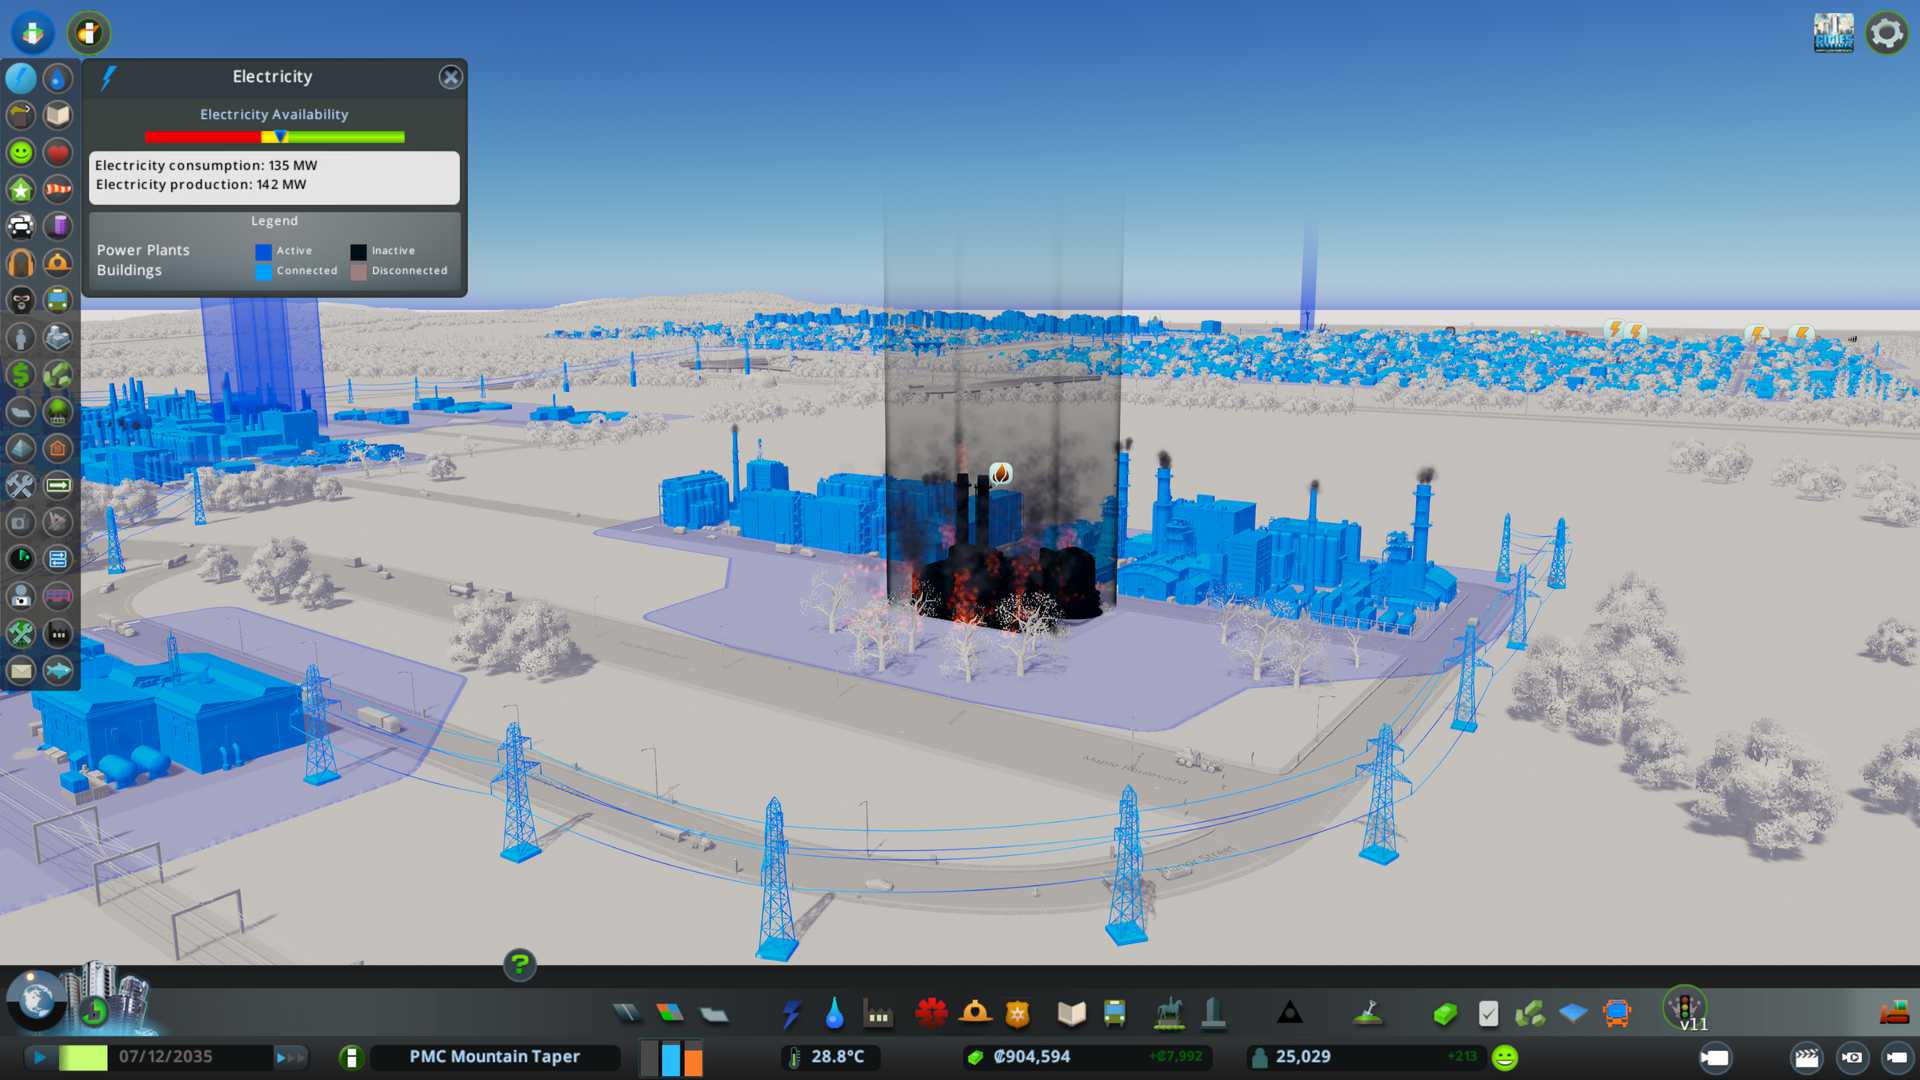Open the Landscaping shovel tool menu
Screen dimensions: 1920x1080
coord(1368,1014)
